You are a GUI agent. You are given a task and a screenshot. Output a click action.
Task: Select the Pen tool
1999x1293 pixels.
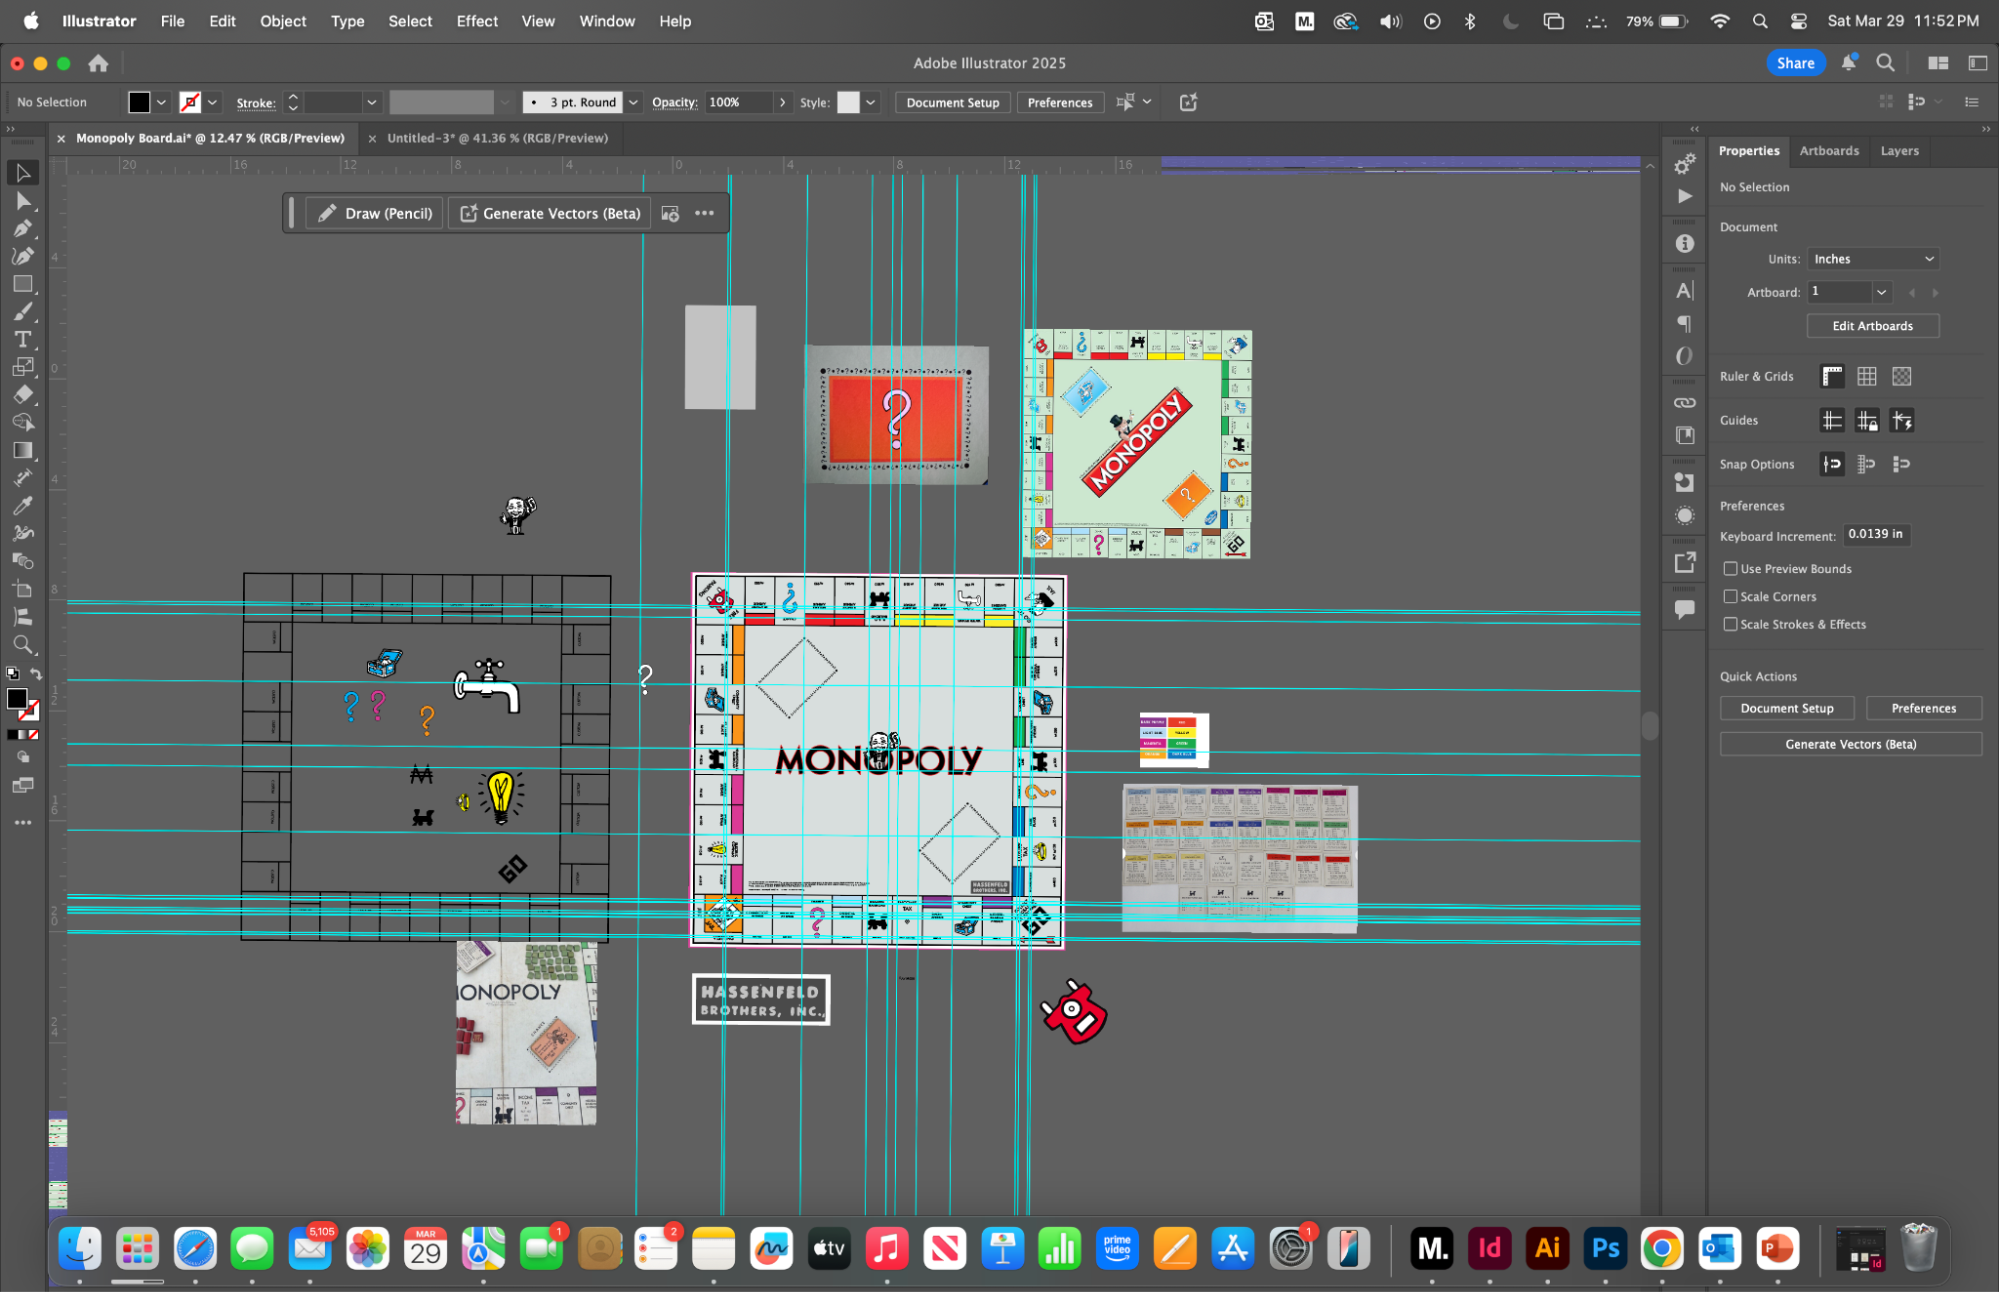pyautogui.click(x=22, y=228)
